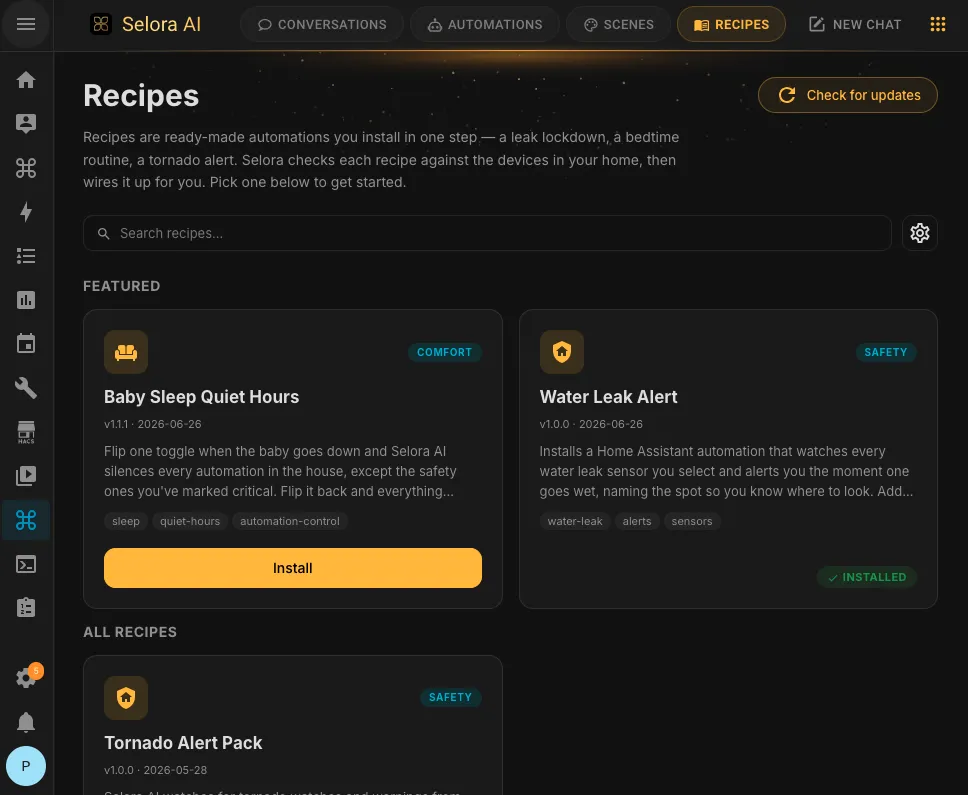The width and height of the screenshot is (968, 795).
Task: Switch to the Automations tab
Action: coord(485,24)
